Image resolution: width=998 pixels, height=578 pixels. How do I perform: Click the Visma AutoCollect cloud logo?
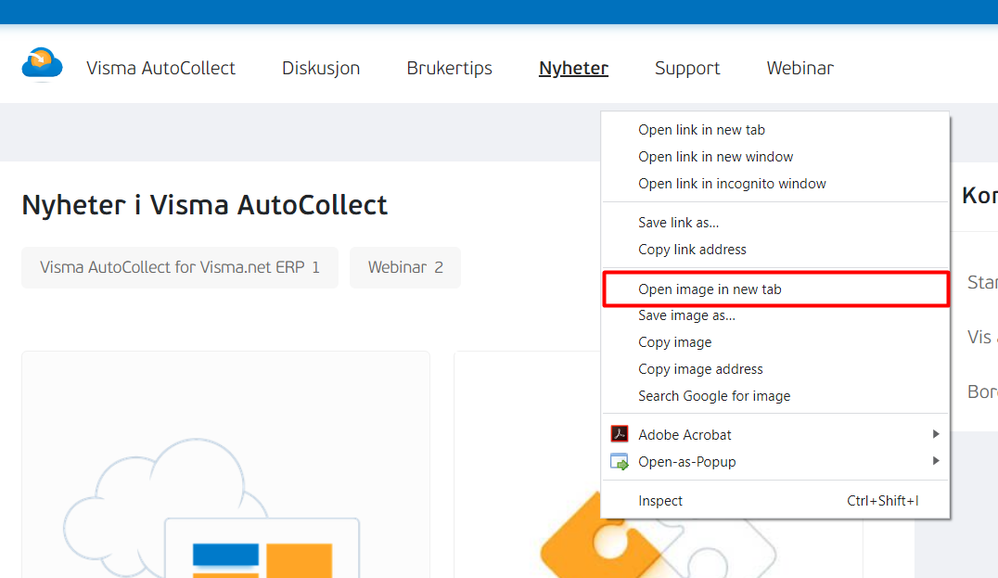click(x=42, y=65)
